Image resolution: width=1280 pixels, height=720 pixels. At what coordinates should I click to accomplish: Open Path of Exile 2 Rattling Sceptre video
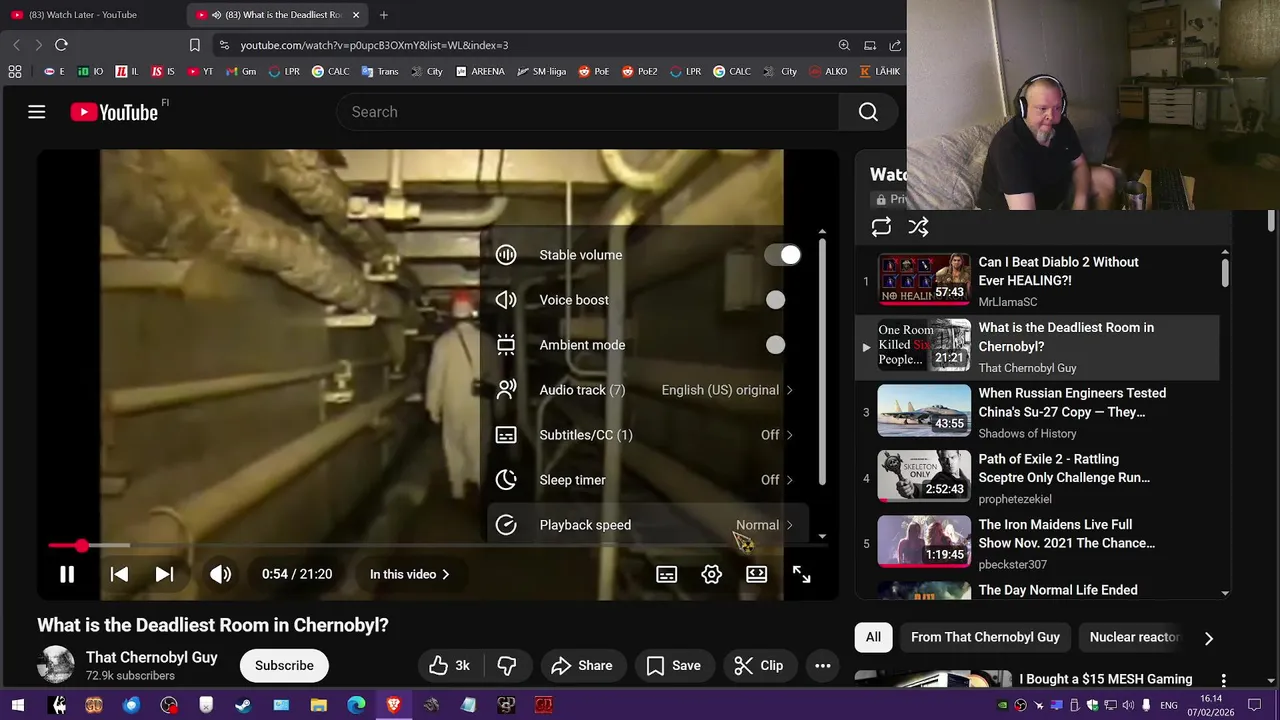[x=1037, y=476]
